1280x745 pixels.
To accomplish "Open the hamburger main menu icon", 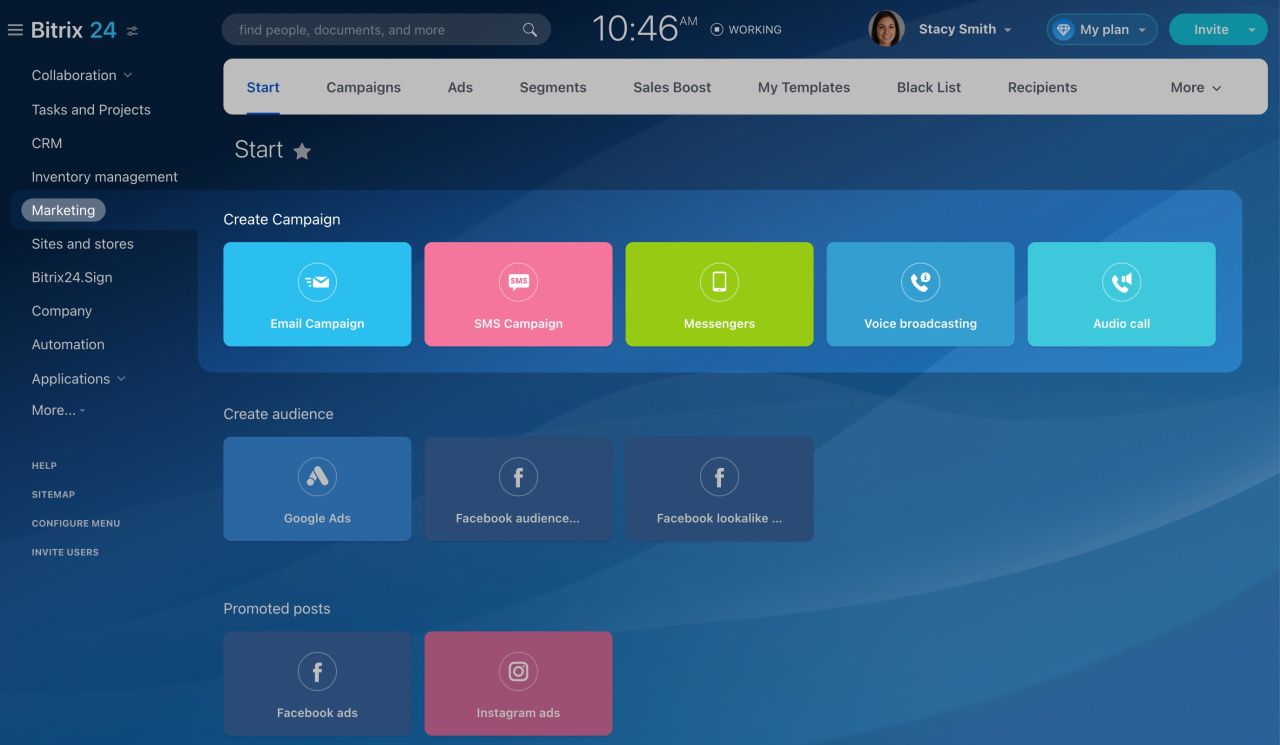I will tap(15, 30).
